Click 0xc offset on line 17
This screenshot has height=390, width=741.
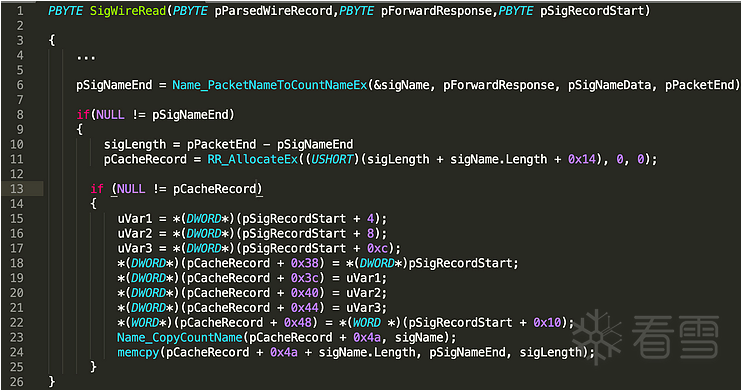point(377,249)
